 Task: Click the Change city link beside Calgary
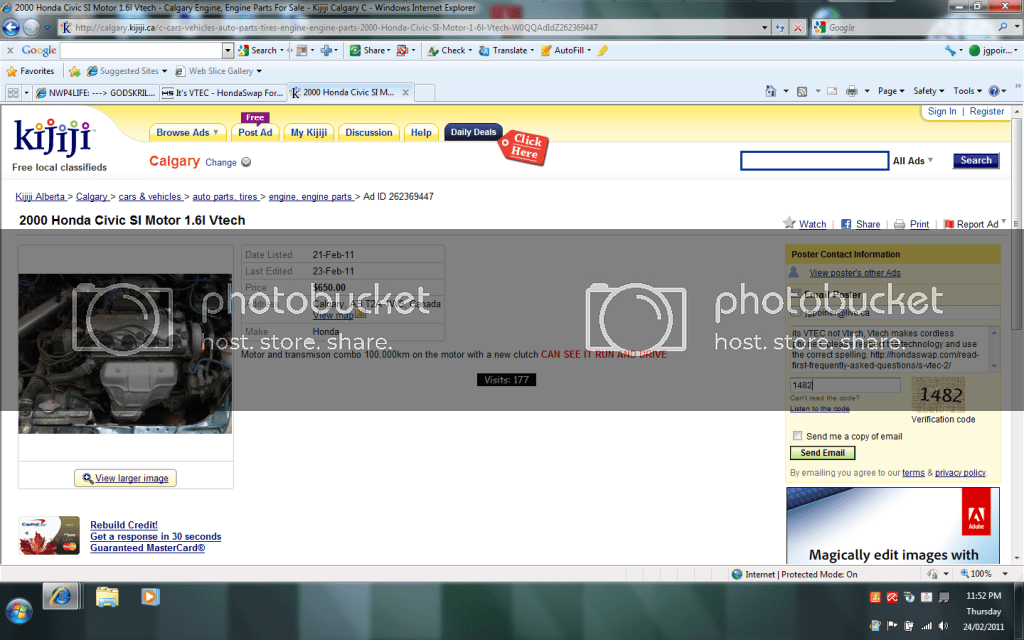click(221, 163)
